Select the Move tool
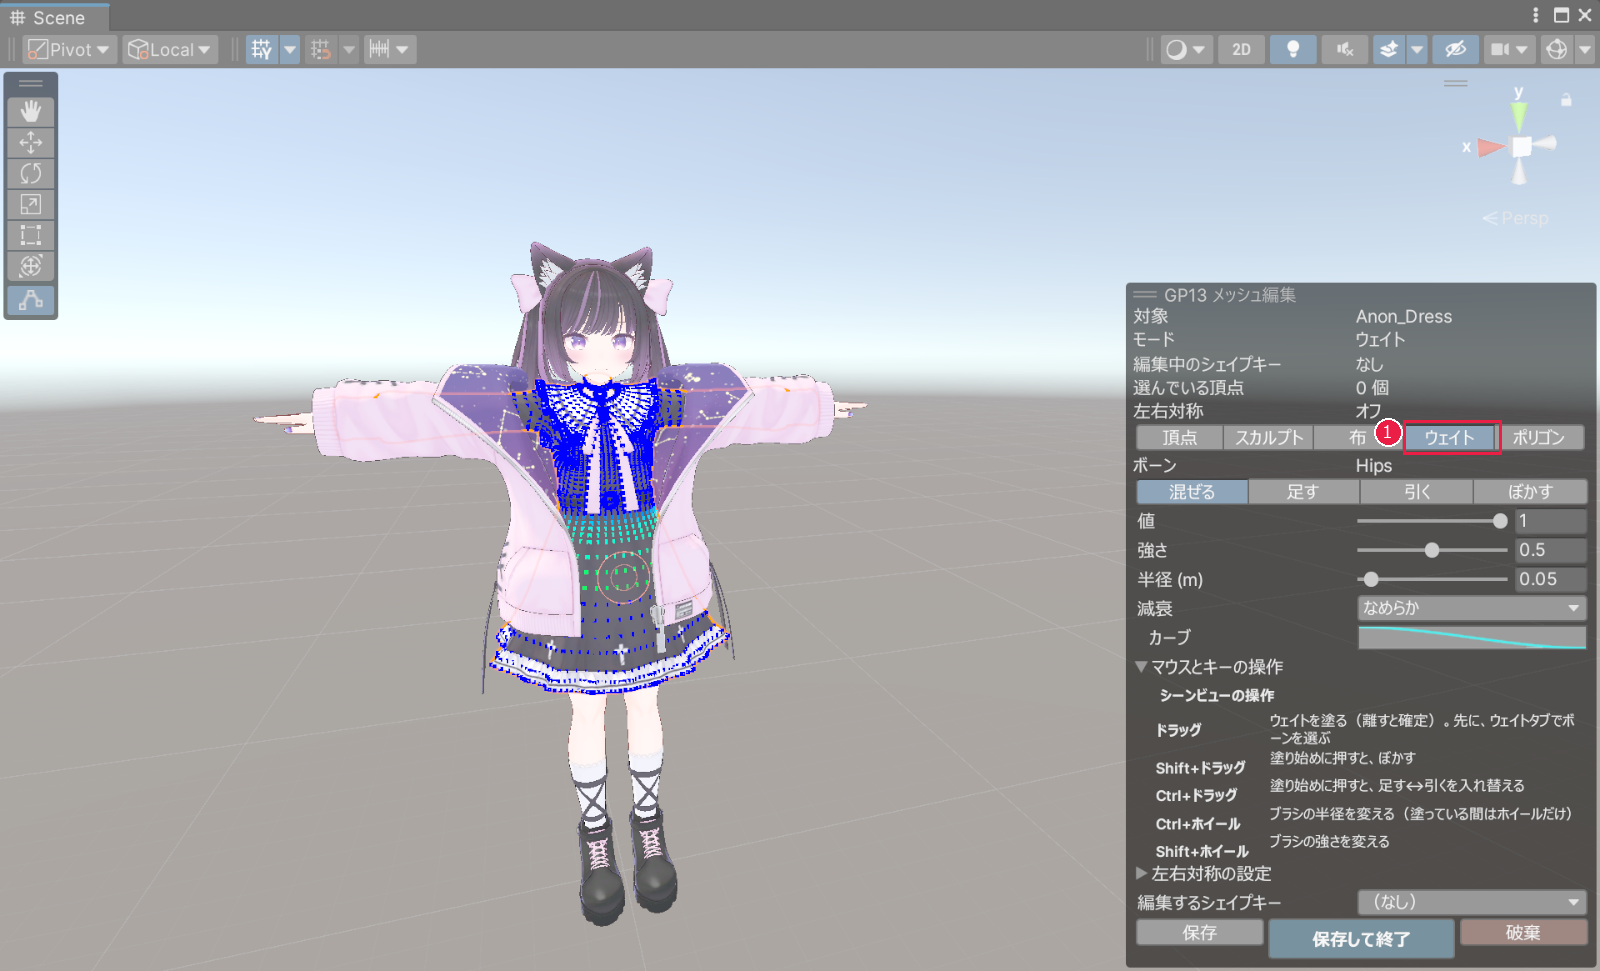This screenshot has height=971, width=1600. click(x=31, y=142)
